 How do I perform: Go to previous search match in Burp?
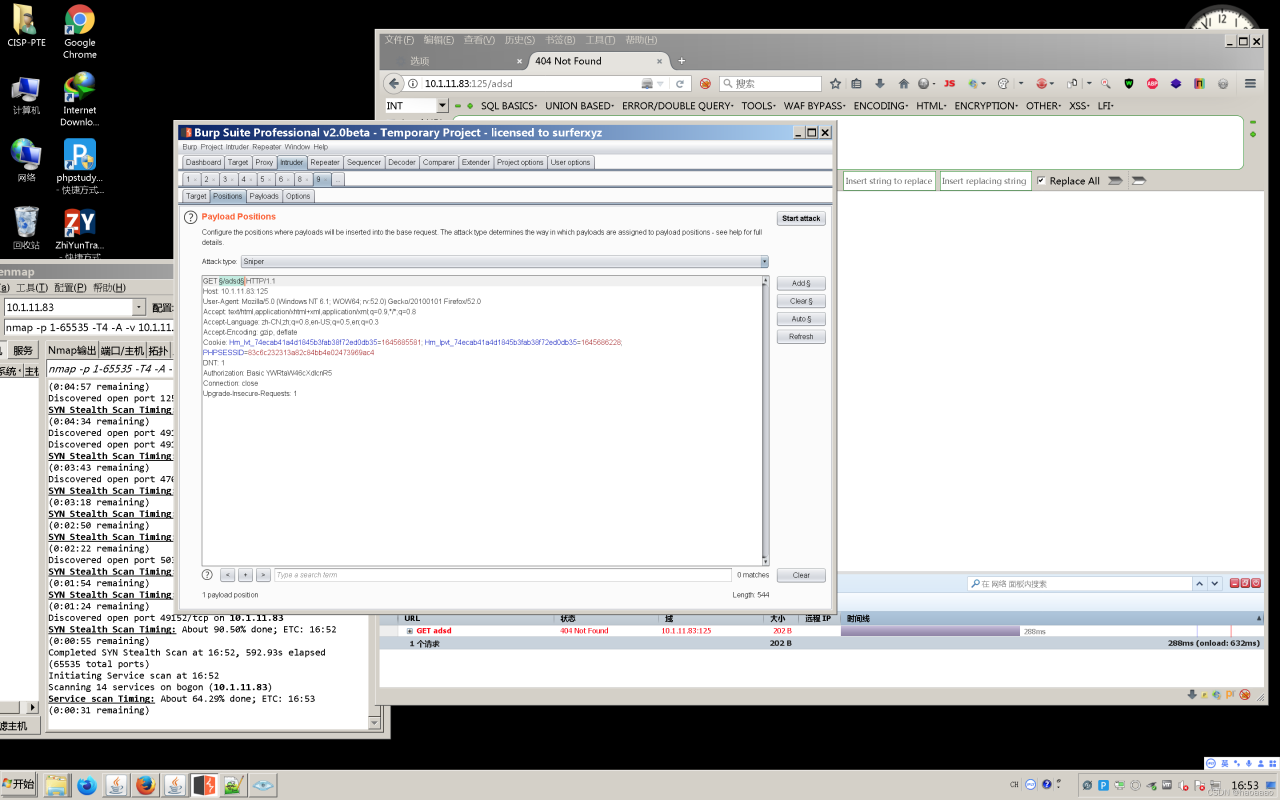(x=228, y=575)
